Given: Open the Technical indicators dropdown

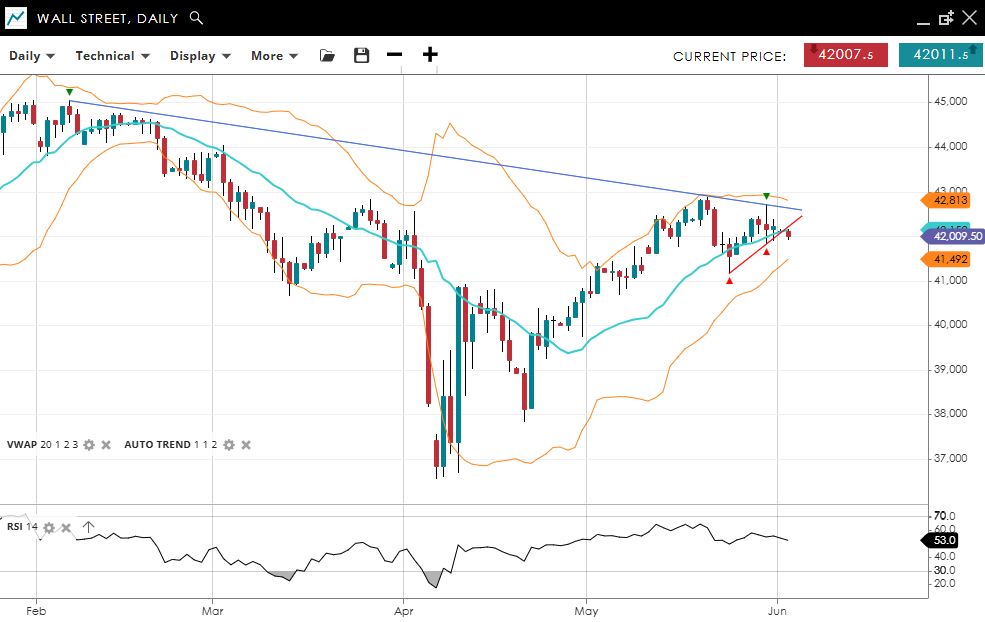Looking at the screenshot, I should pyautogui.click(x=112, y=56).
